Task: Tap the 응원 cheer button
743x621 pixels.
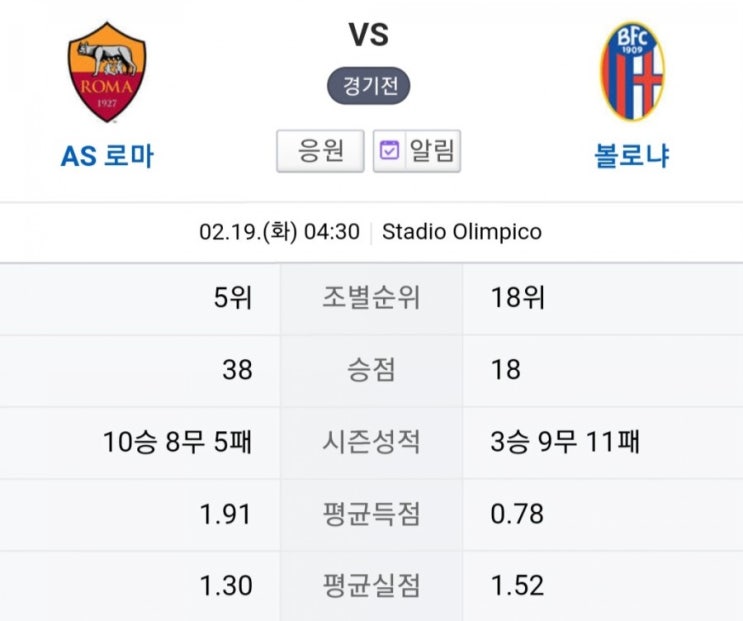Action: click(x=320, y=151)
